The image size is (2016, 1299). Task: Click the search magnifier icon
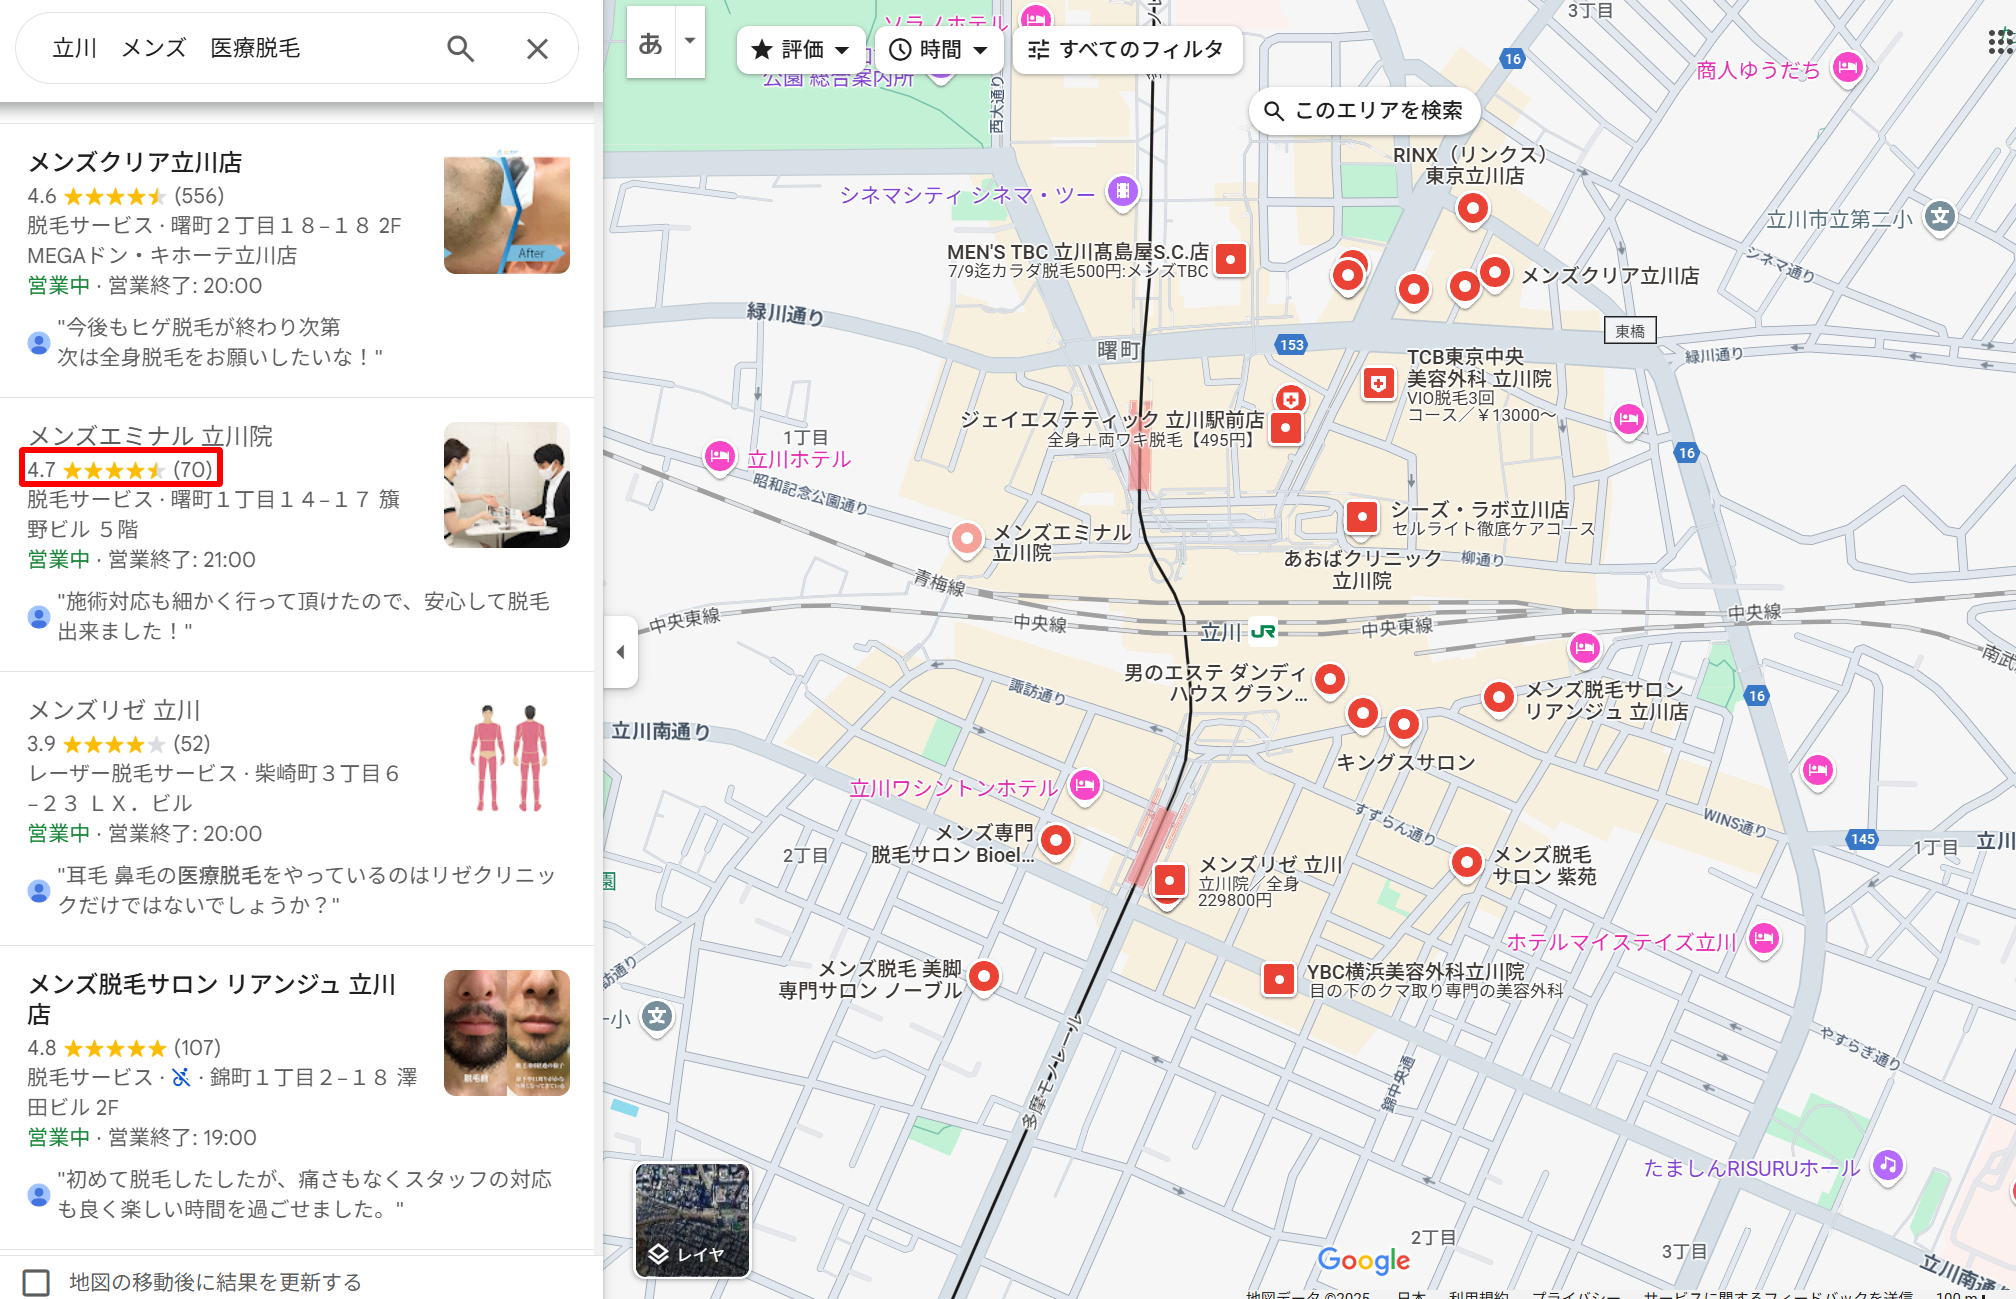point(460,48)
